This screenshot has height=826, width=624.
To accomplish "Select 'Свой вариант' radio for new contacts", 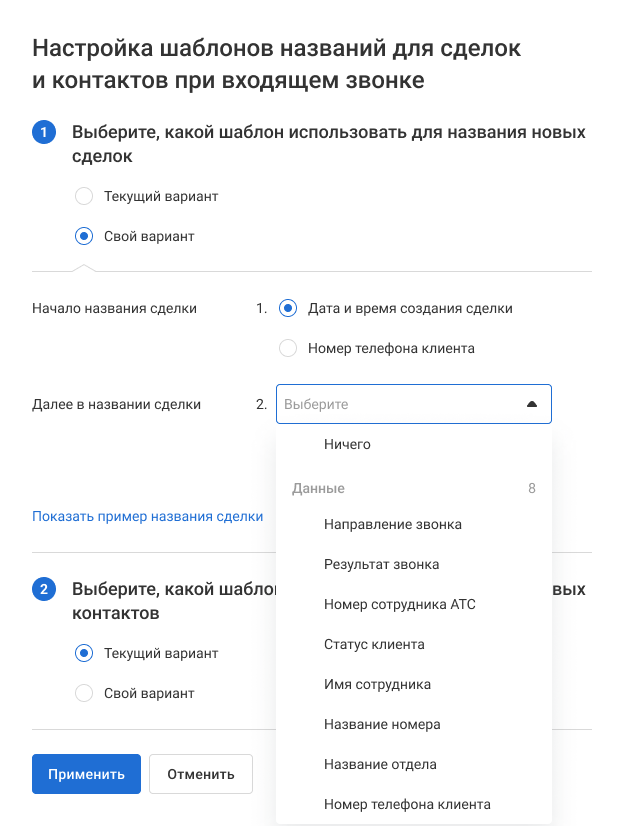I will click(85, 693).
